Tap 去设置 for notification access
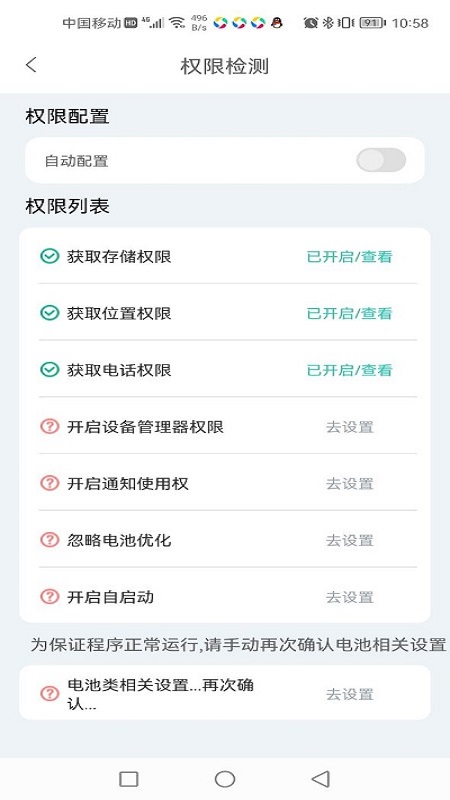The width and height of the screenshot is (450, 800). click(350, 483)
